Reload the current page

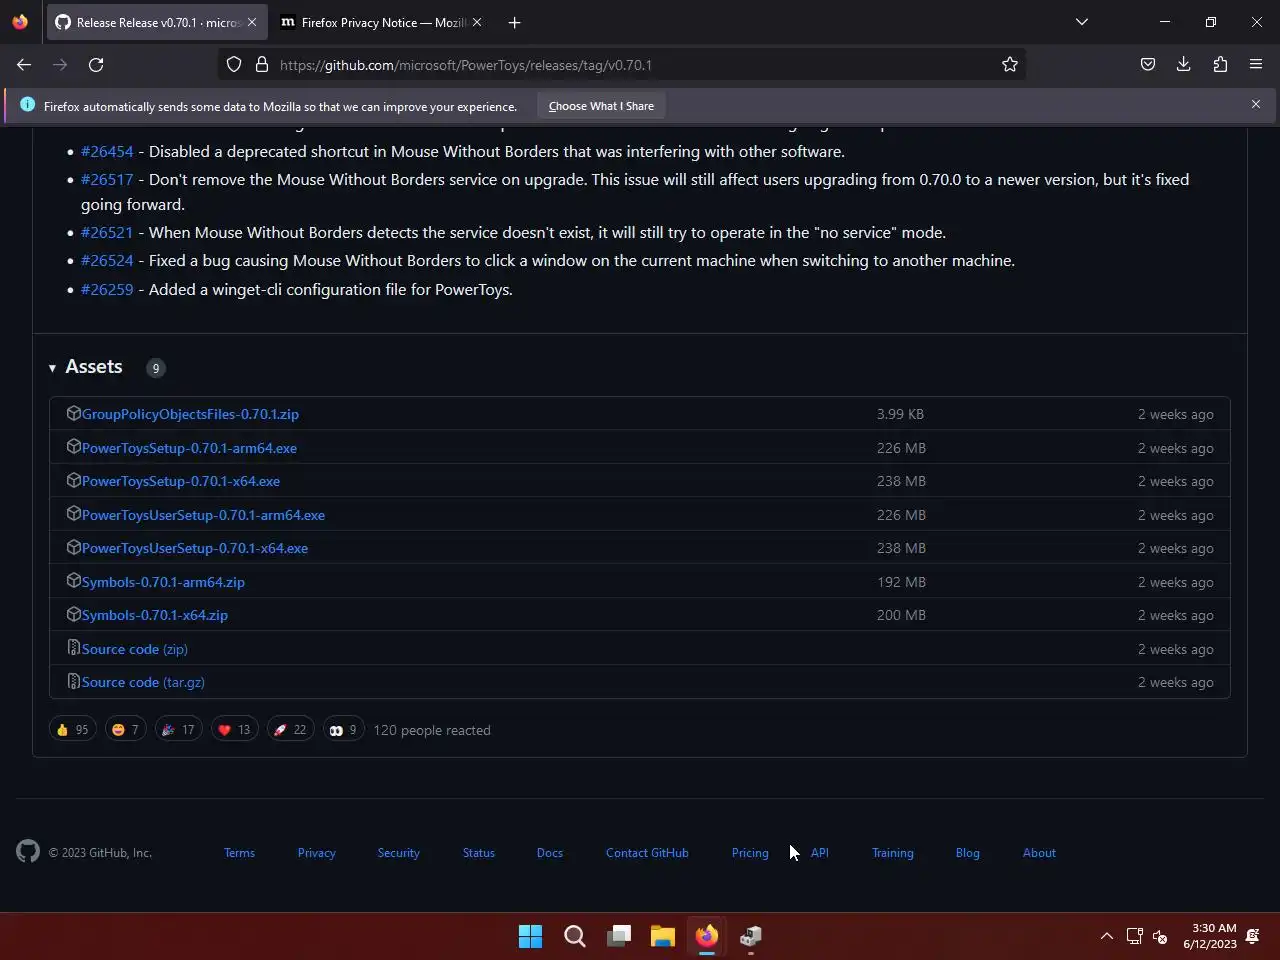click(x=96, y=65)
